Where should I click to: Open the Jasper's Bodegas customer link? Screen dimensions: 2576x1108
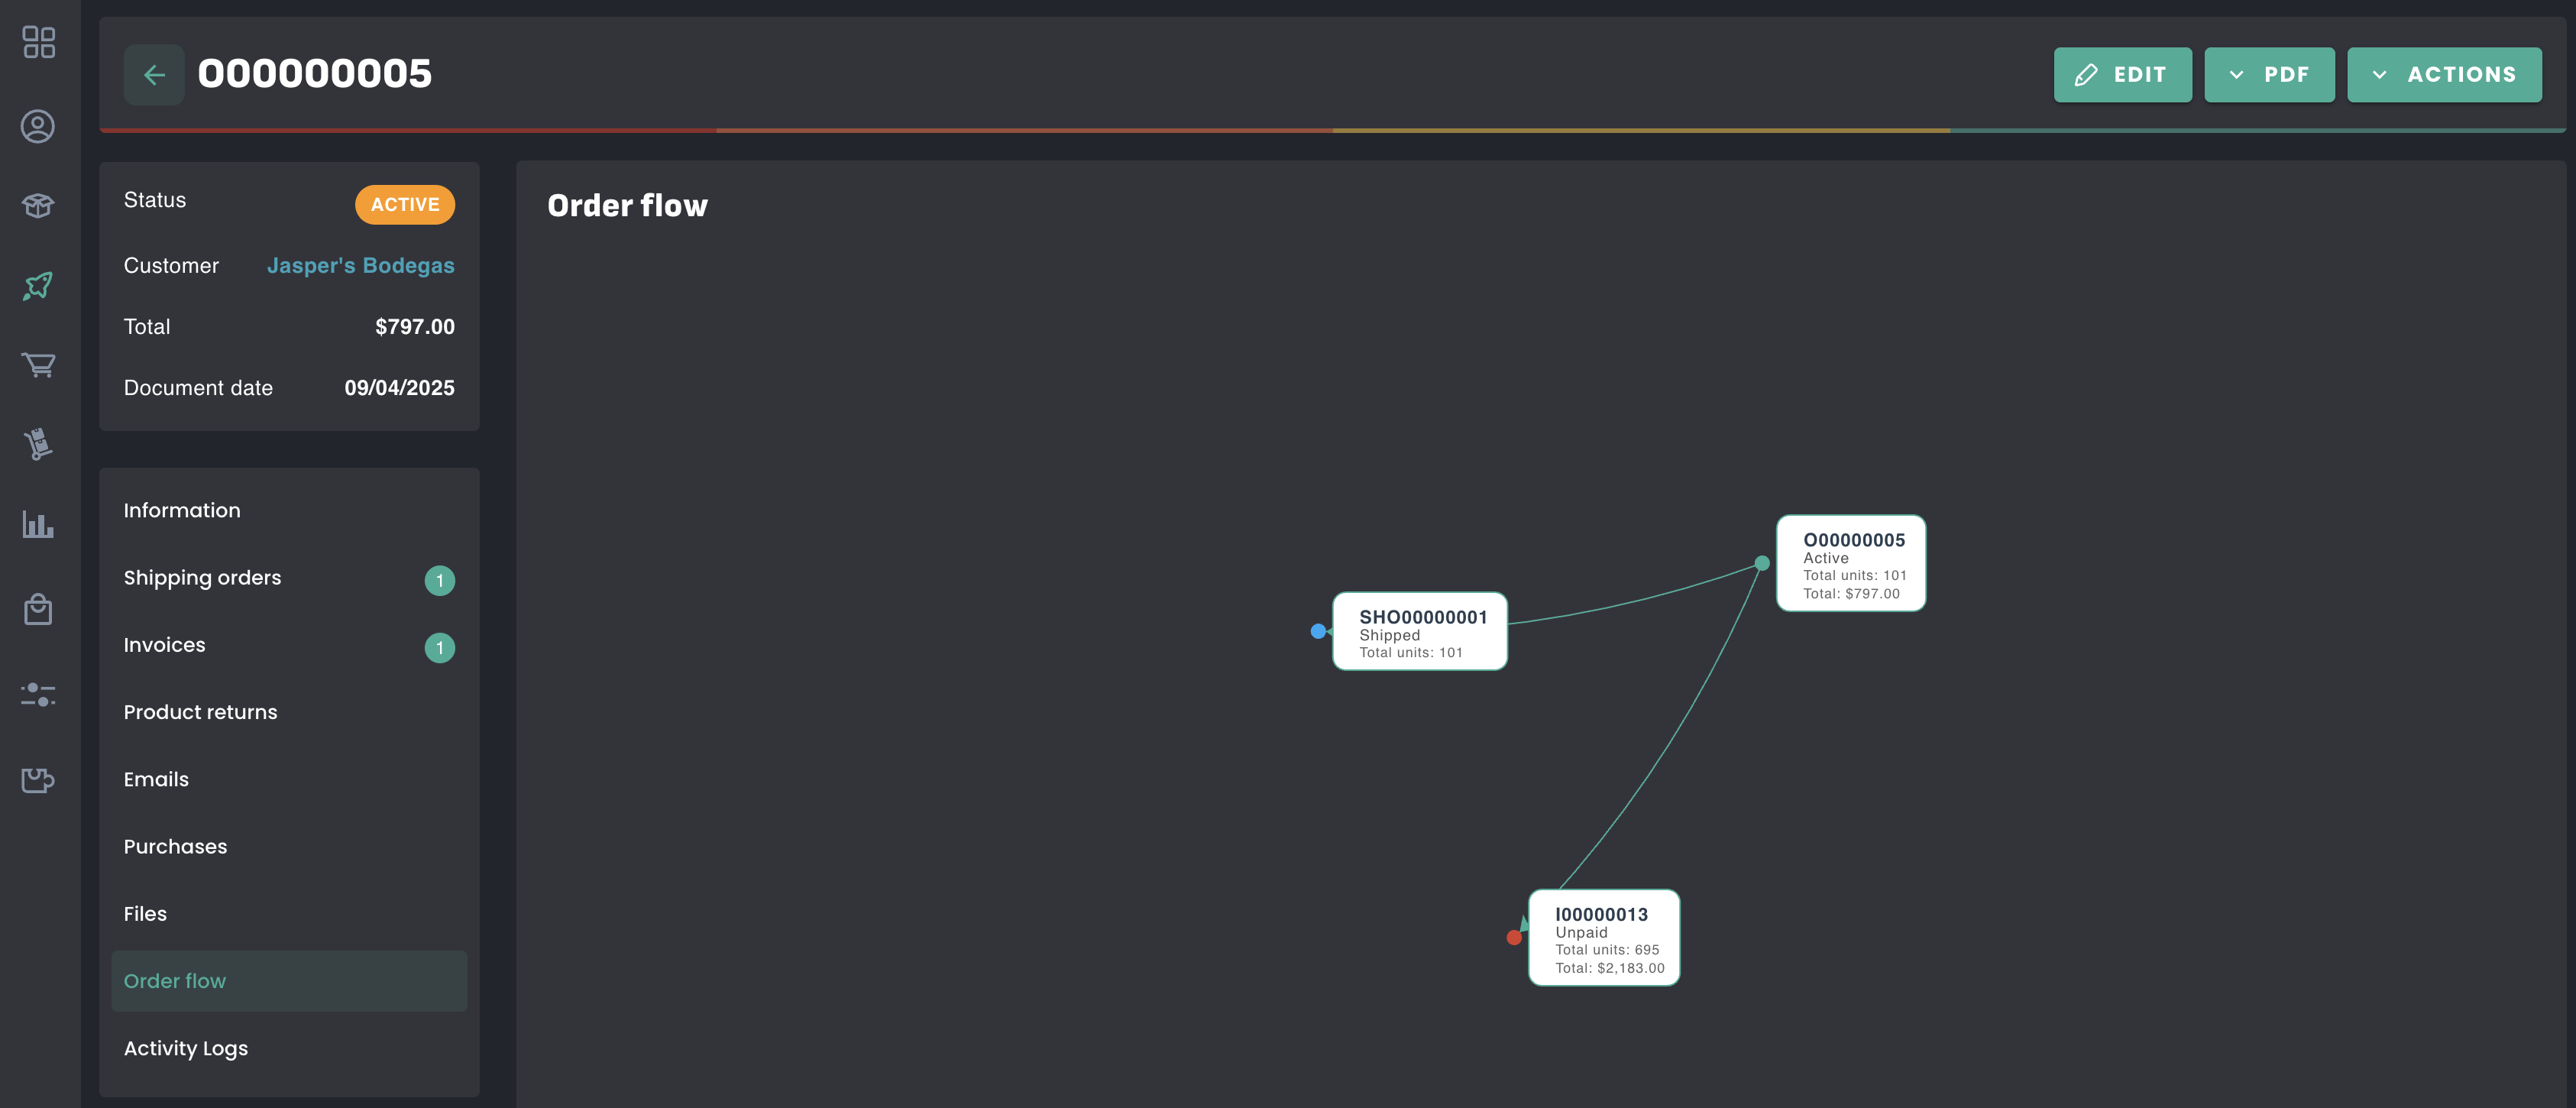360,266
